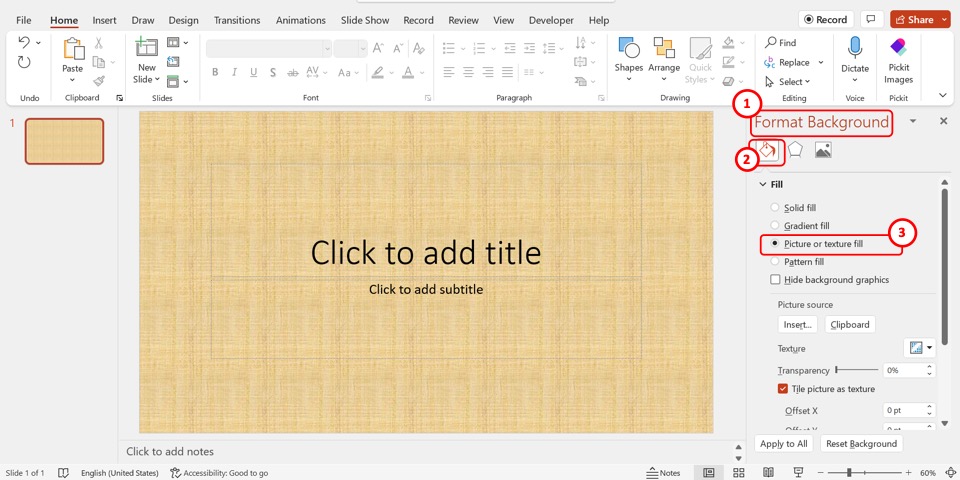Click the Pickit Images icon
The width and height of the screenshot is (960, 480).
coord(899,48)
